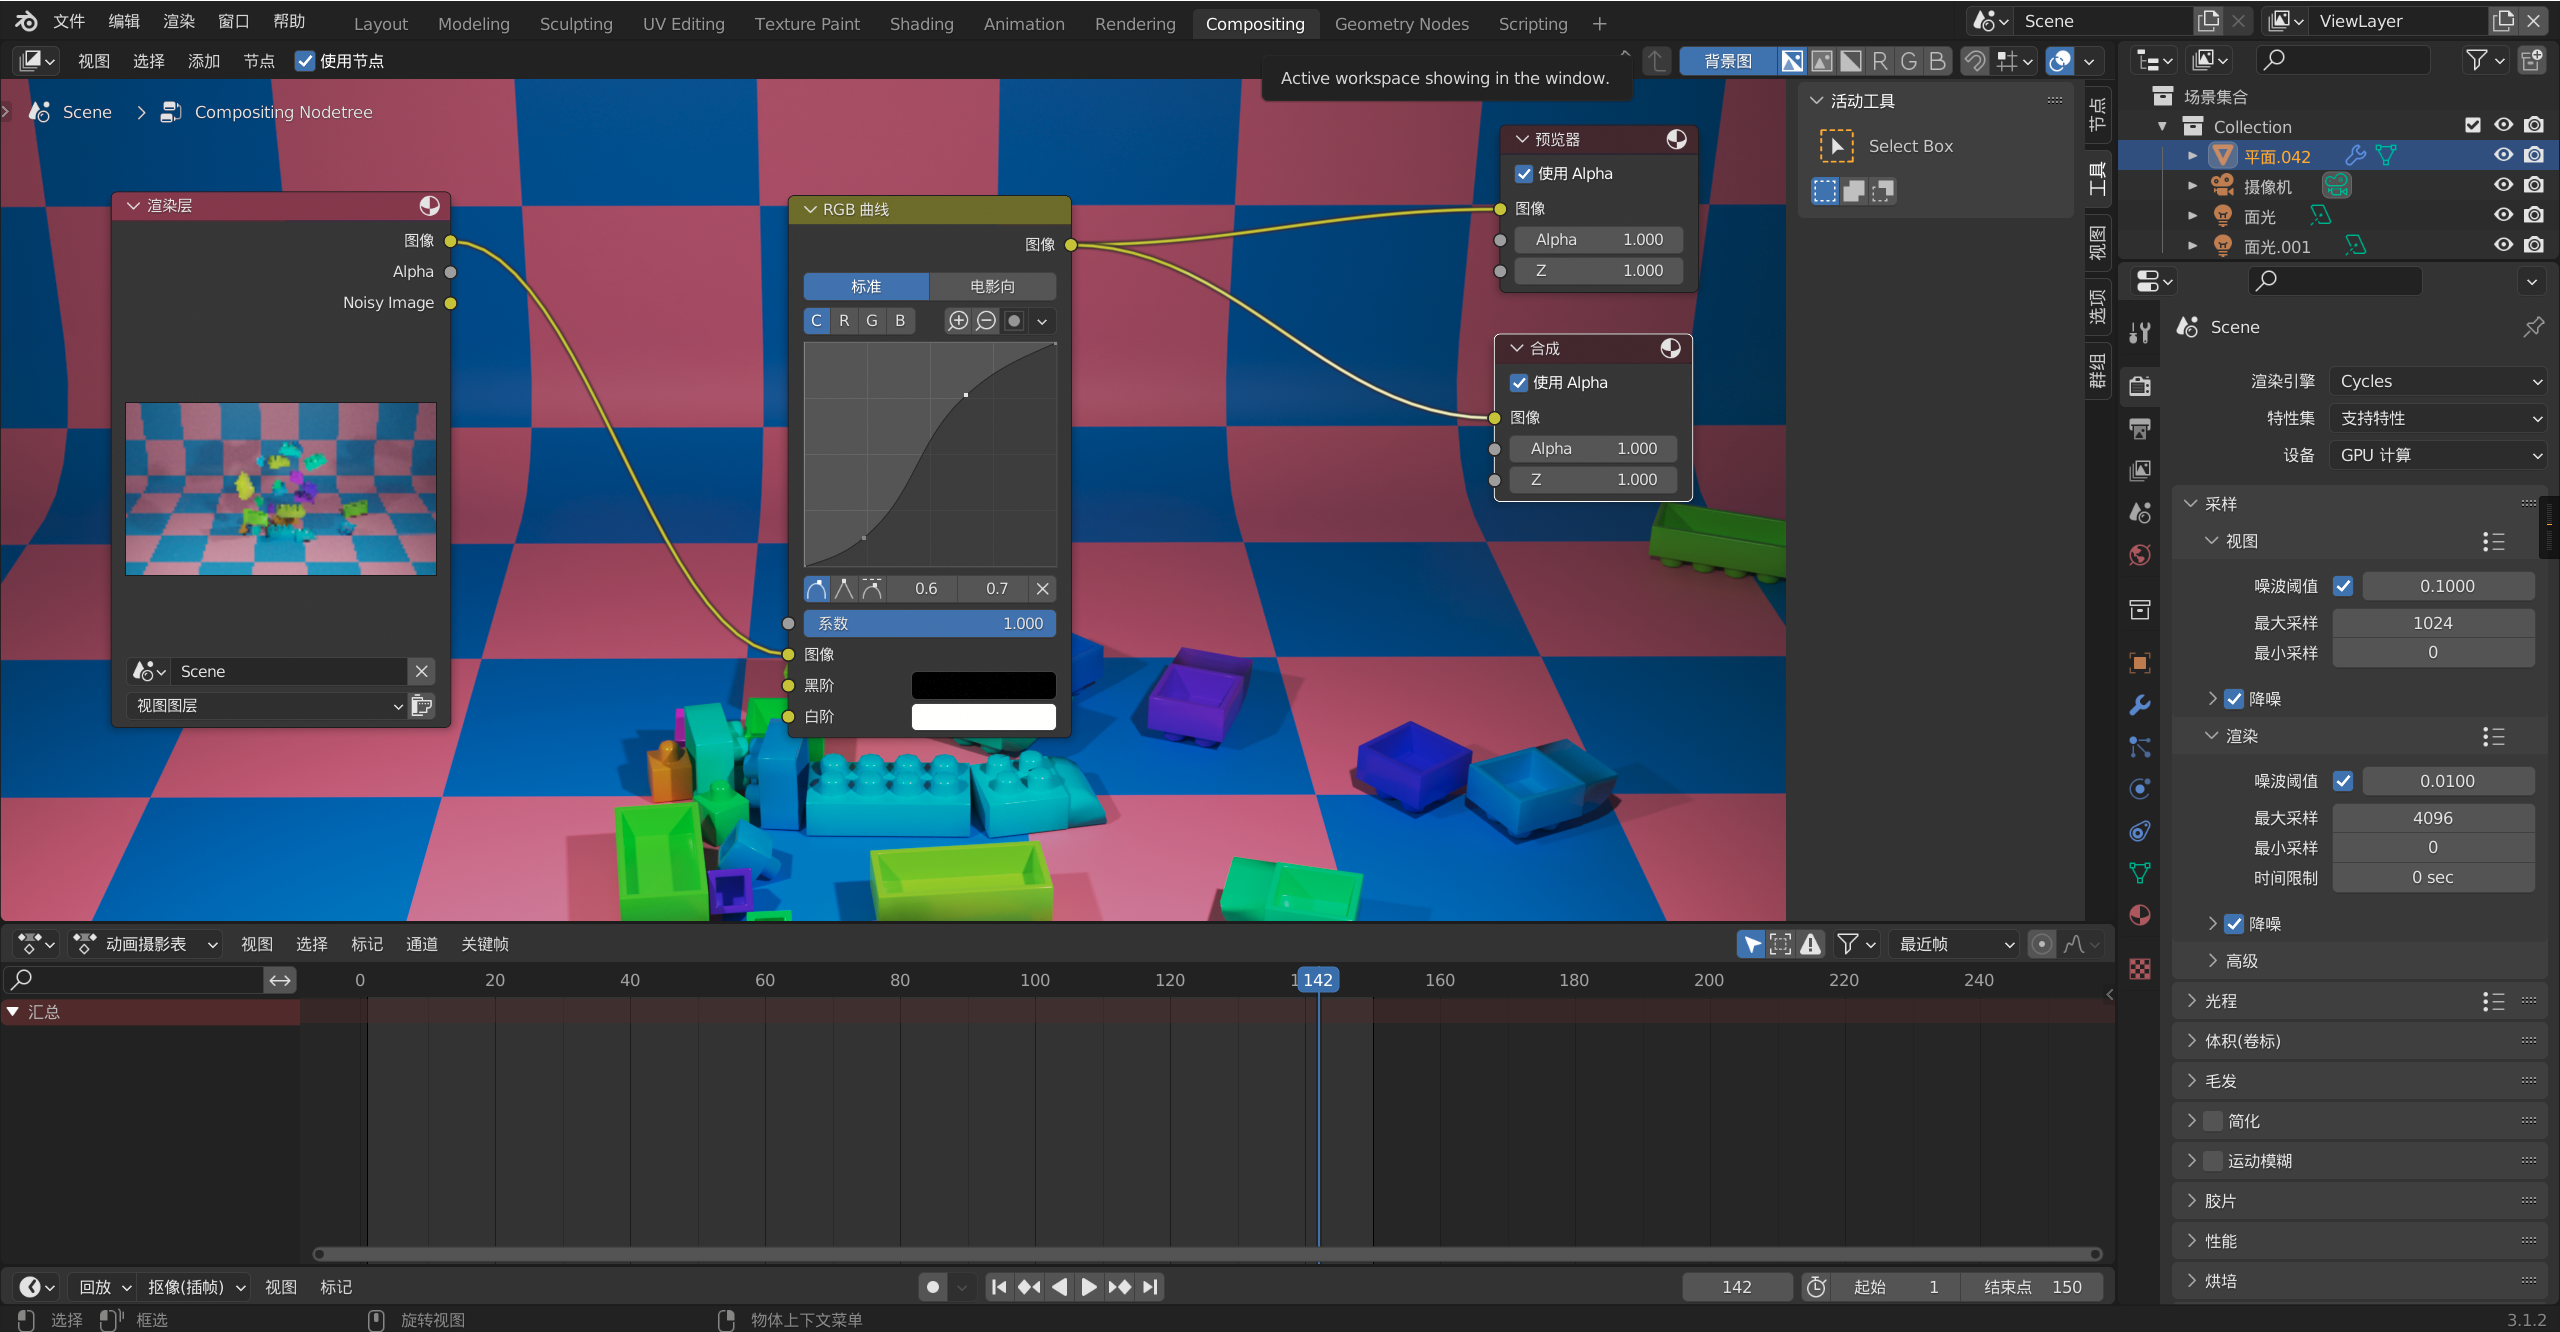Toggle Use Alpha in the Composite node
2560x1332 pixels.
pos(1519,383)
